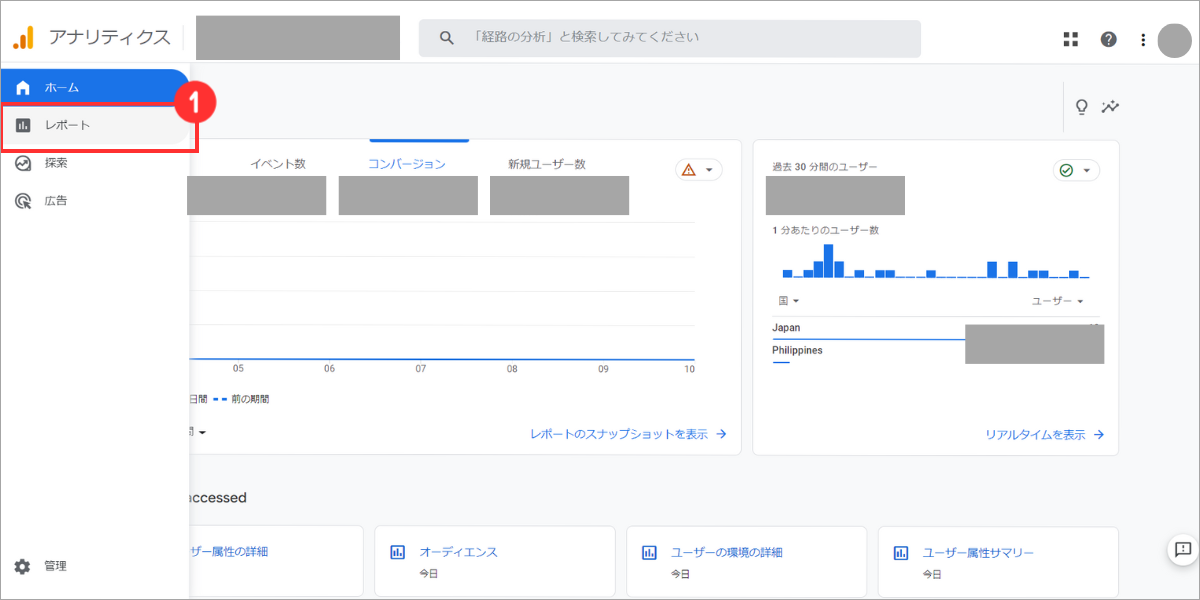The height and width of the screenshot is (600, 1200).
Task: Select the イベント数 metric tab
Action: point(278,164)
